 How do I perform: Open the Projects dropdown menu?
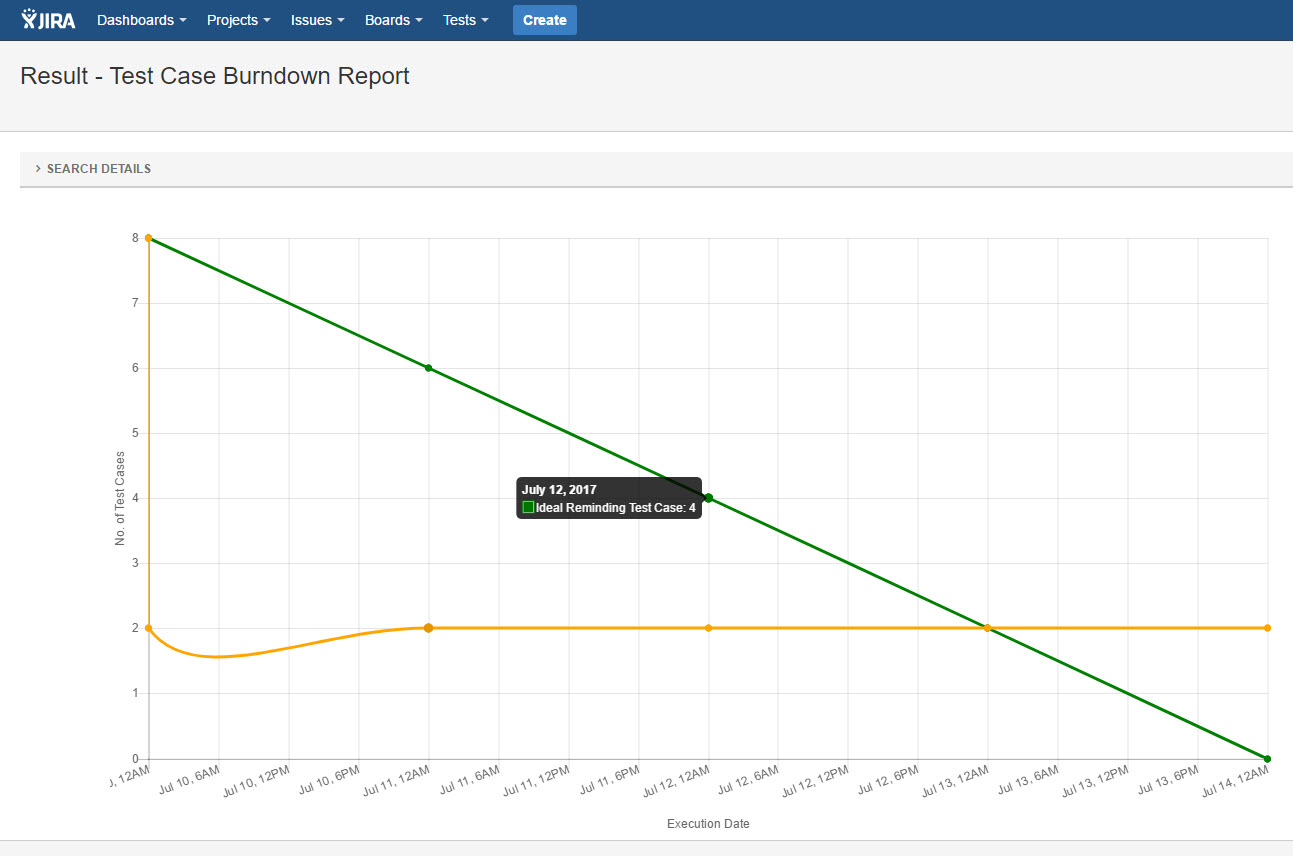click(x=238, y=20)
